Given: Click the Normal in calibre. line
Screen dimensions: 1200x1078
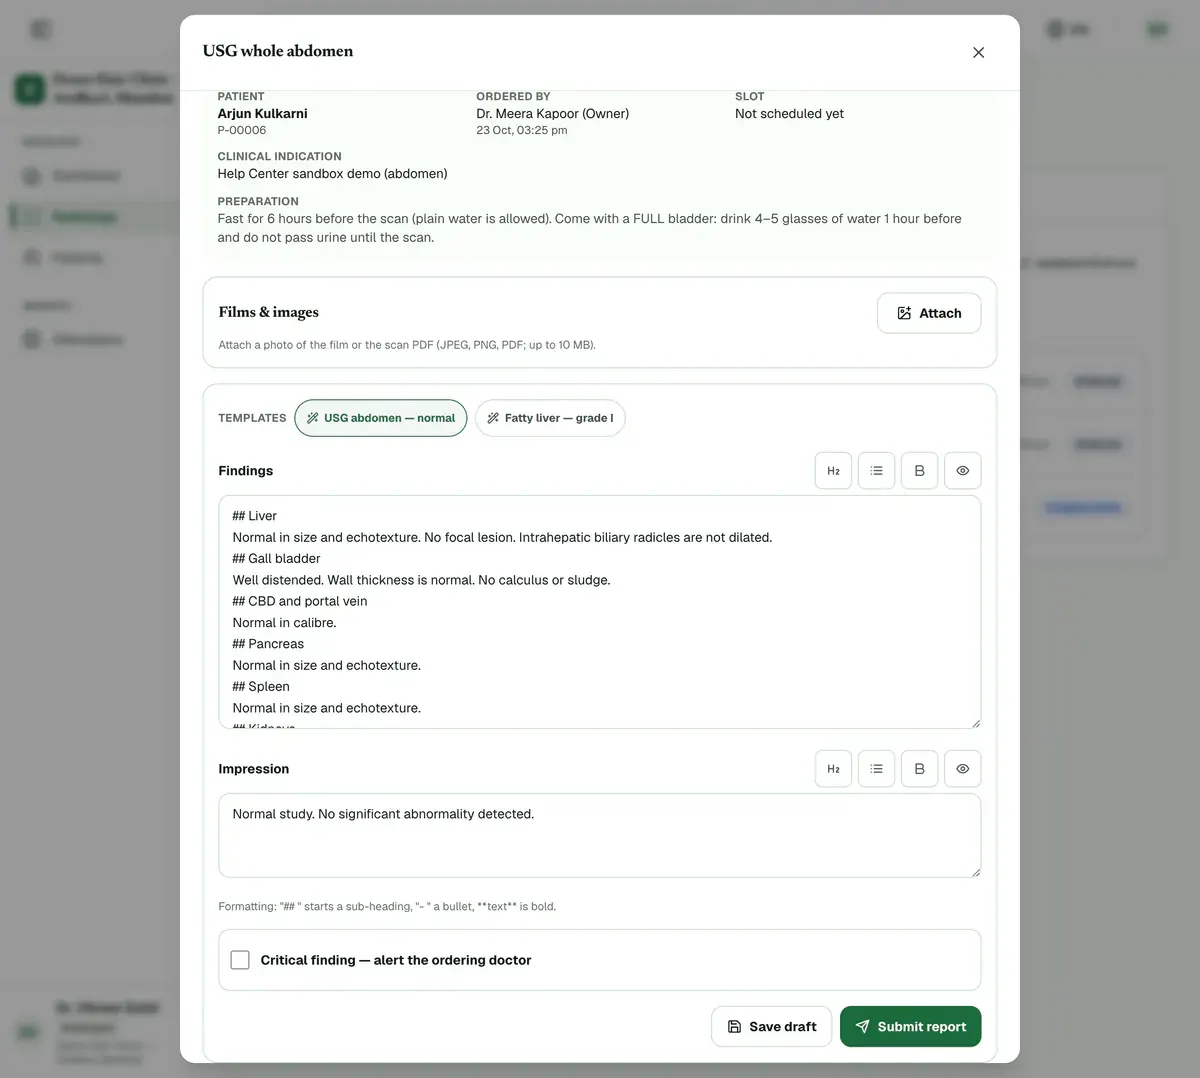Looking at the screenshot, I should [284, 623].
